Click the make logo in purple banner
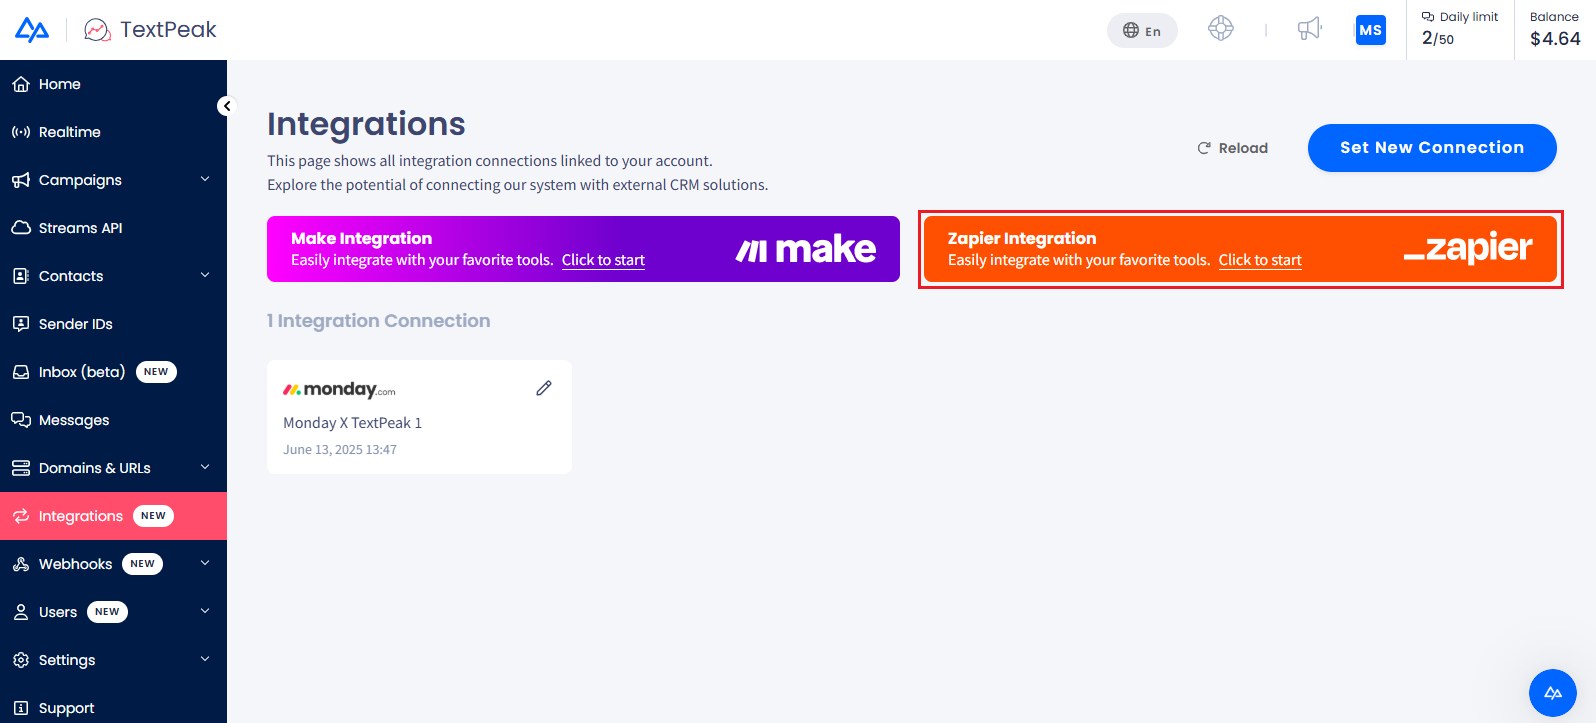The height and width of the screenshot is (723, 1596). point(806,249)
